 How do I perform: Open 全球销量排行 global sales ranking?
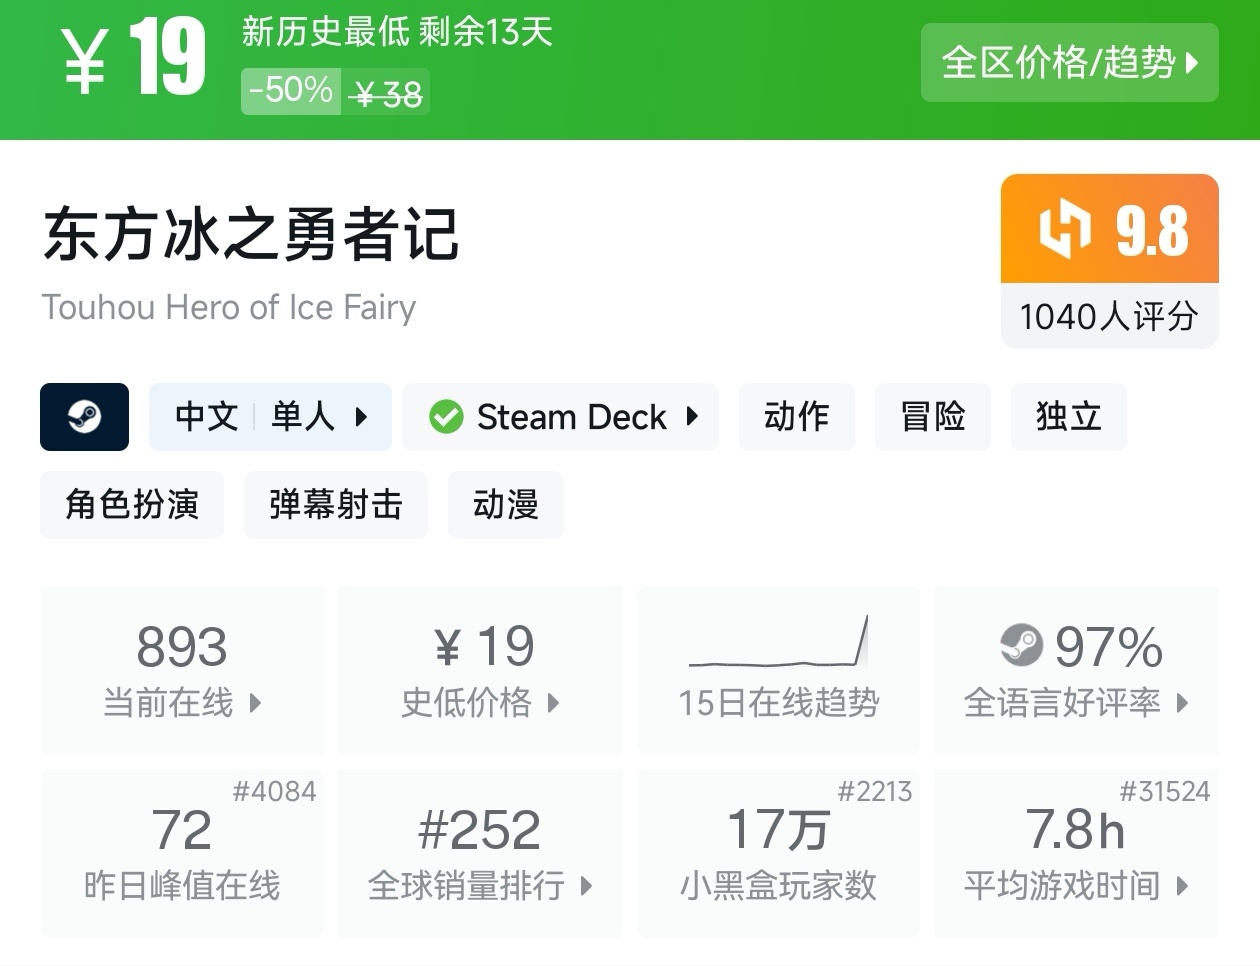(x=480, y=853)
